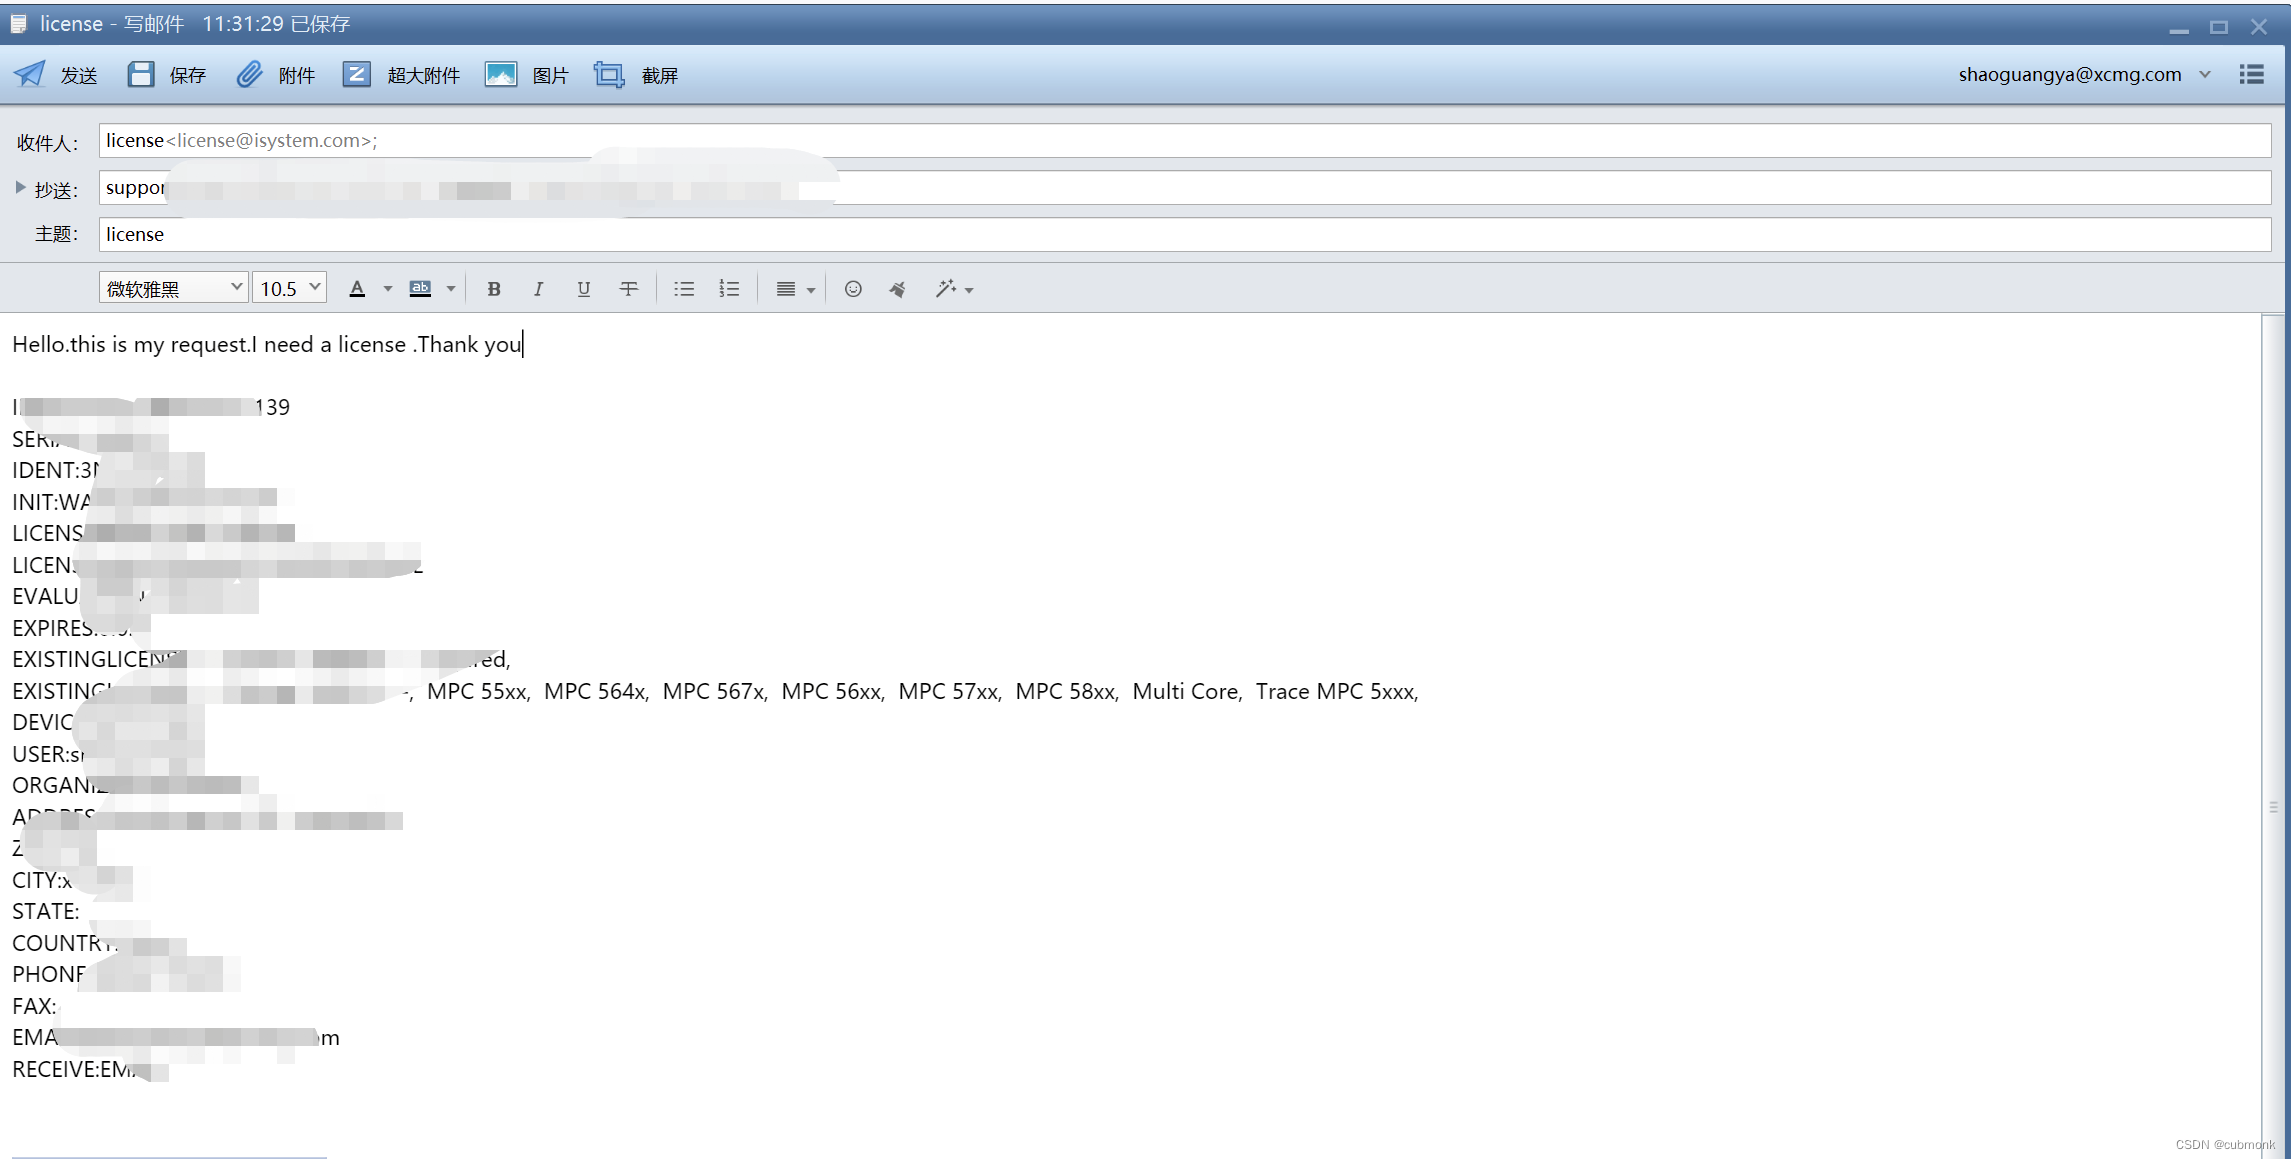Save the draft with the 保存 button
Image resolution: width=2291 pixels, height=1159 pixels.
[167, 75]
